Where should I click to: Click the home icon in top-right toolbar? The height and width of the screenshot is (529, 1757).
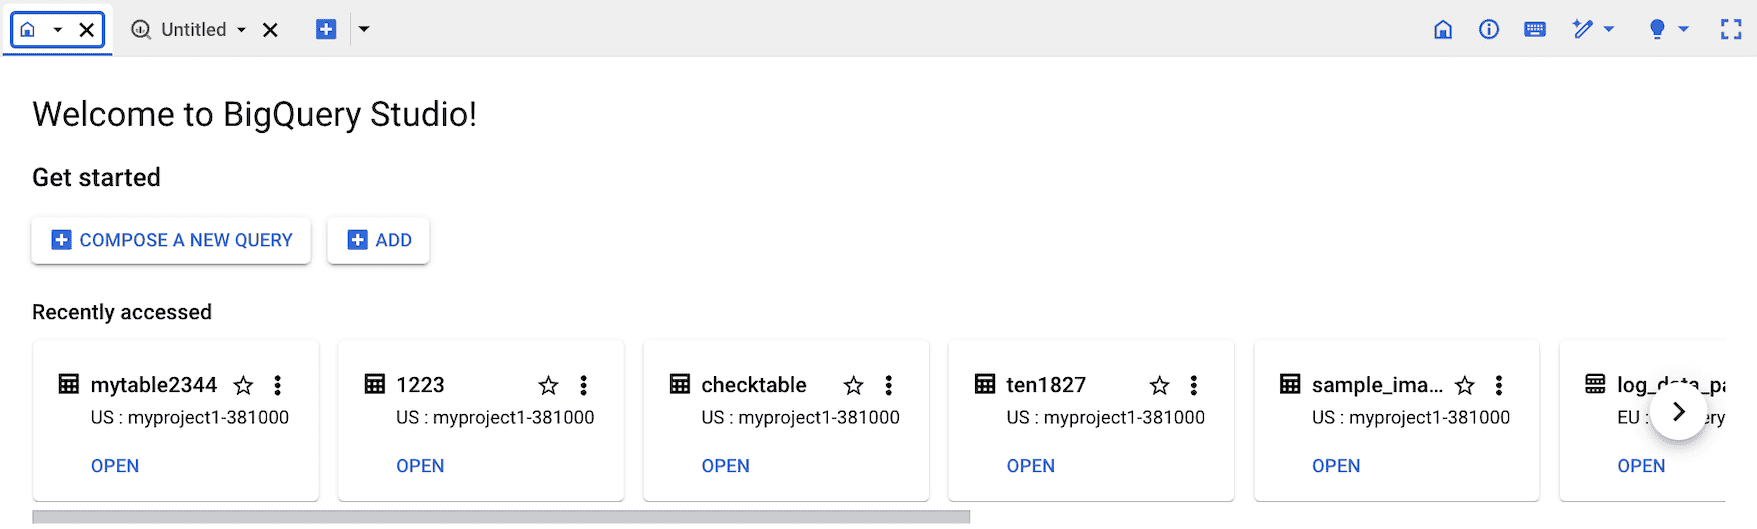click(1443, 30)
